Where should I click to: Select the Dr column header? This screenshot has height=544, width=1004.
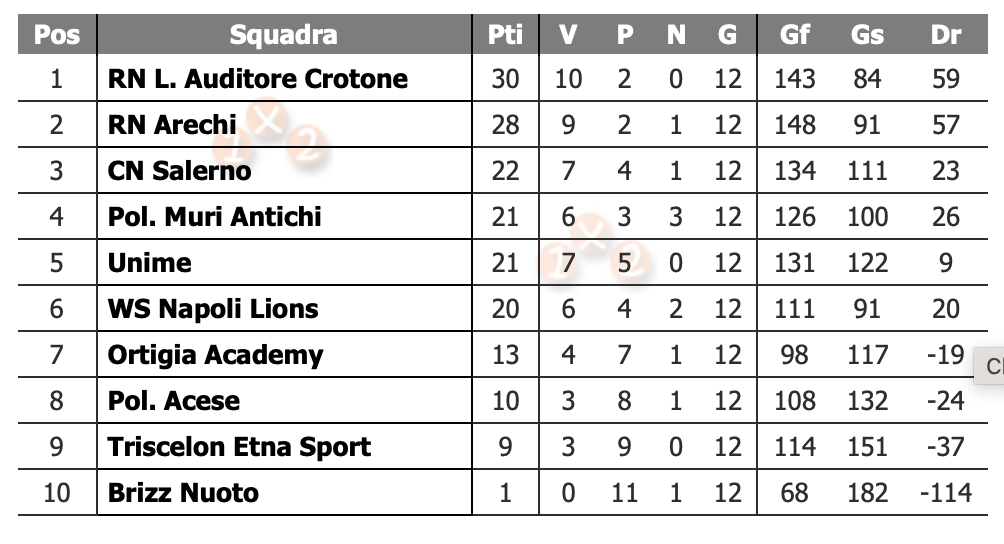(945, 35)
